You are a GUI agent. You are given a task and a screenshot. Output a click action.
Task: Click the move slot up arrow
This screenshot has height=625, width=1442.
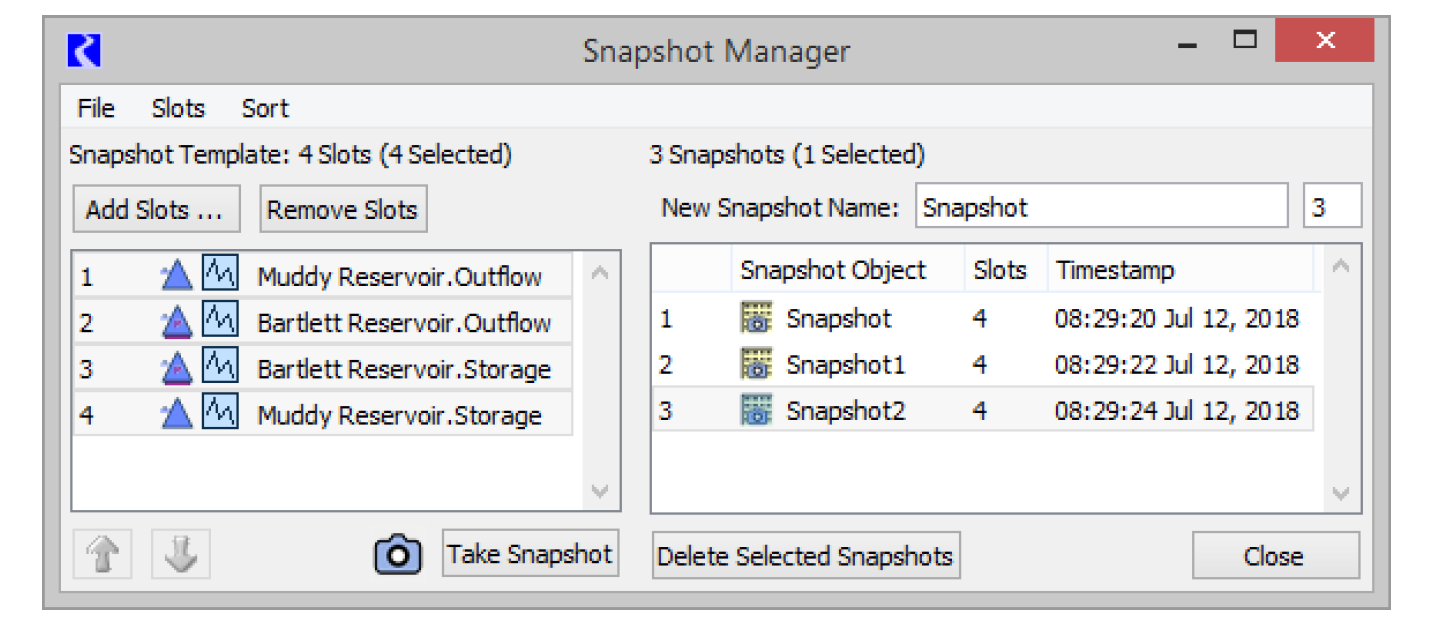coord(103,555)
